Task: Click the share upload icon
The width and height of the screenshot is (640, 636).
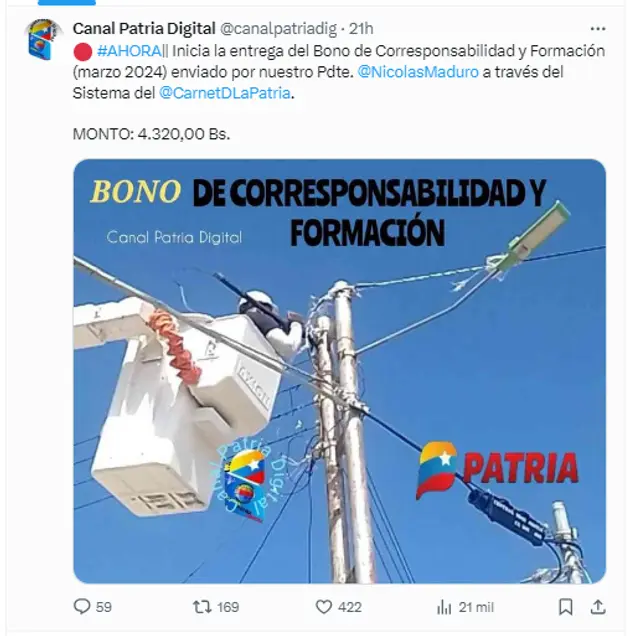Action: click(x=598, y=607)
